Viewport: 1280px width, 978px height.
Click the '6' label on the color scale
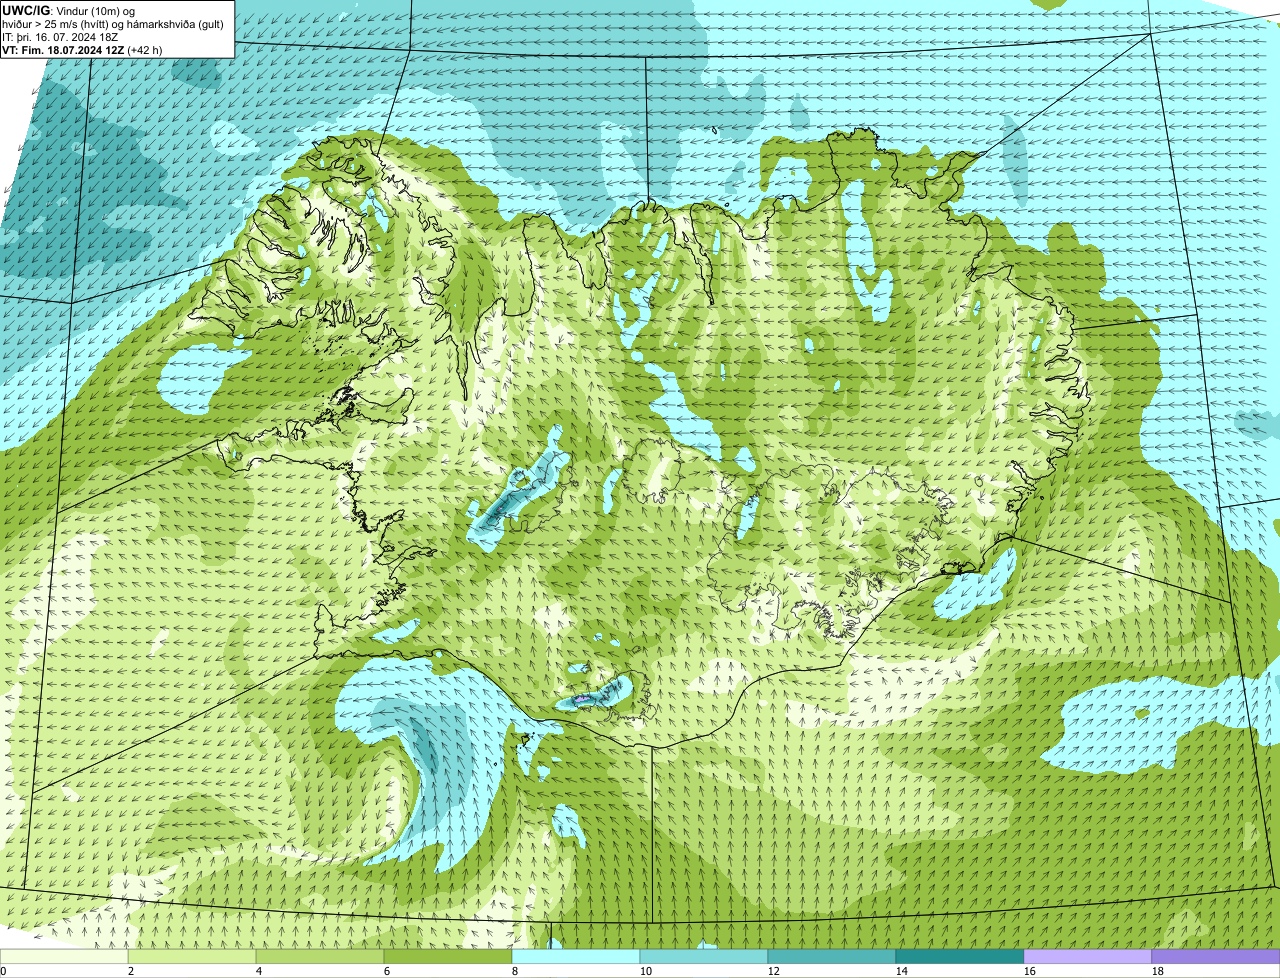(x=387, y=971)
